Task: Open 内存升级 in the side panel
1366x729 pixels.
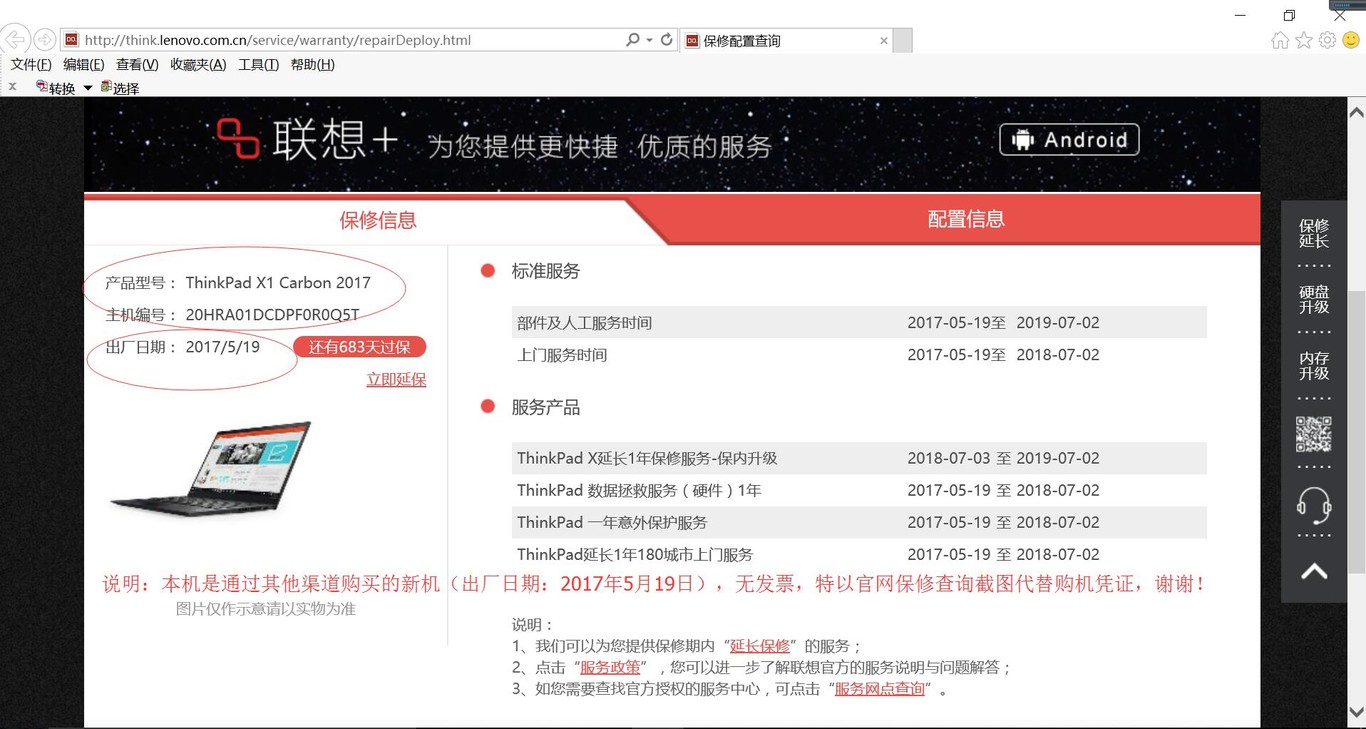Action: coord(1314,366)
